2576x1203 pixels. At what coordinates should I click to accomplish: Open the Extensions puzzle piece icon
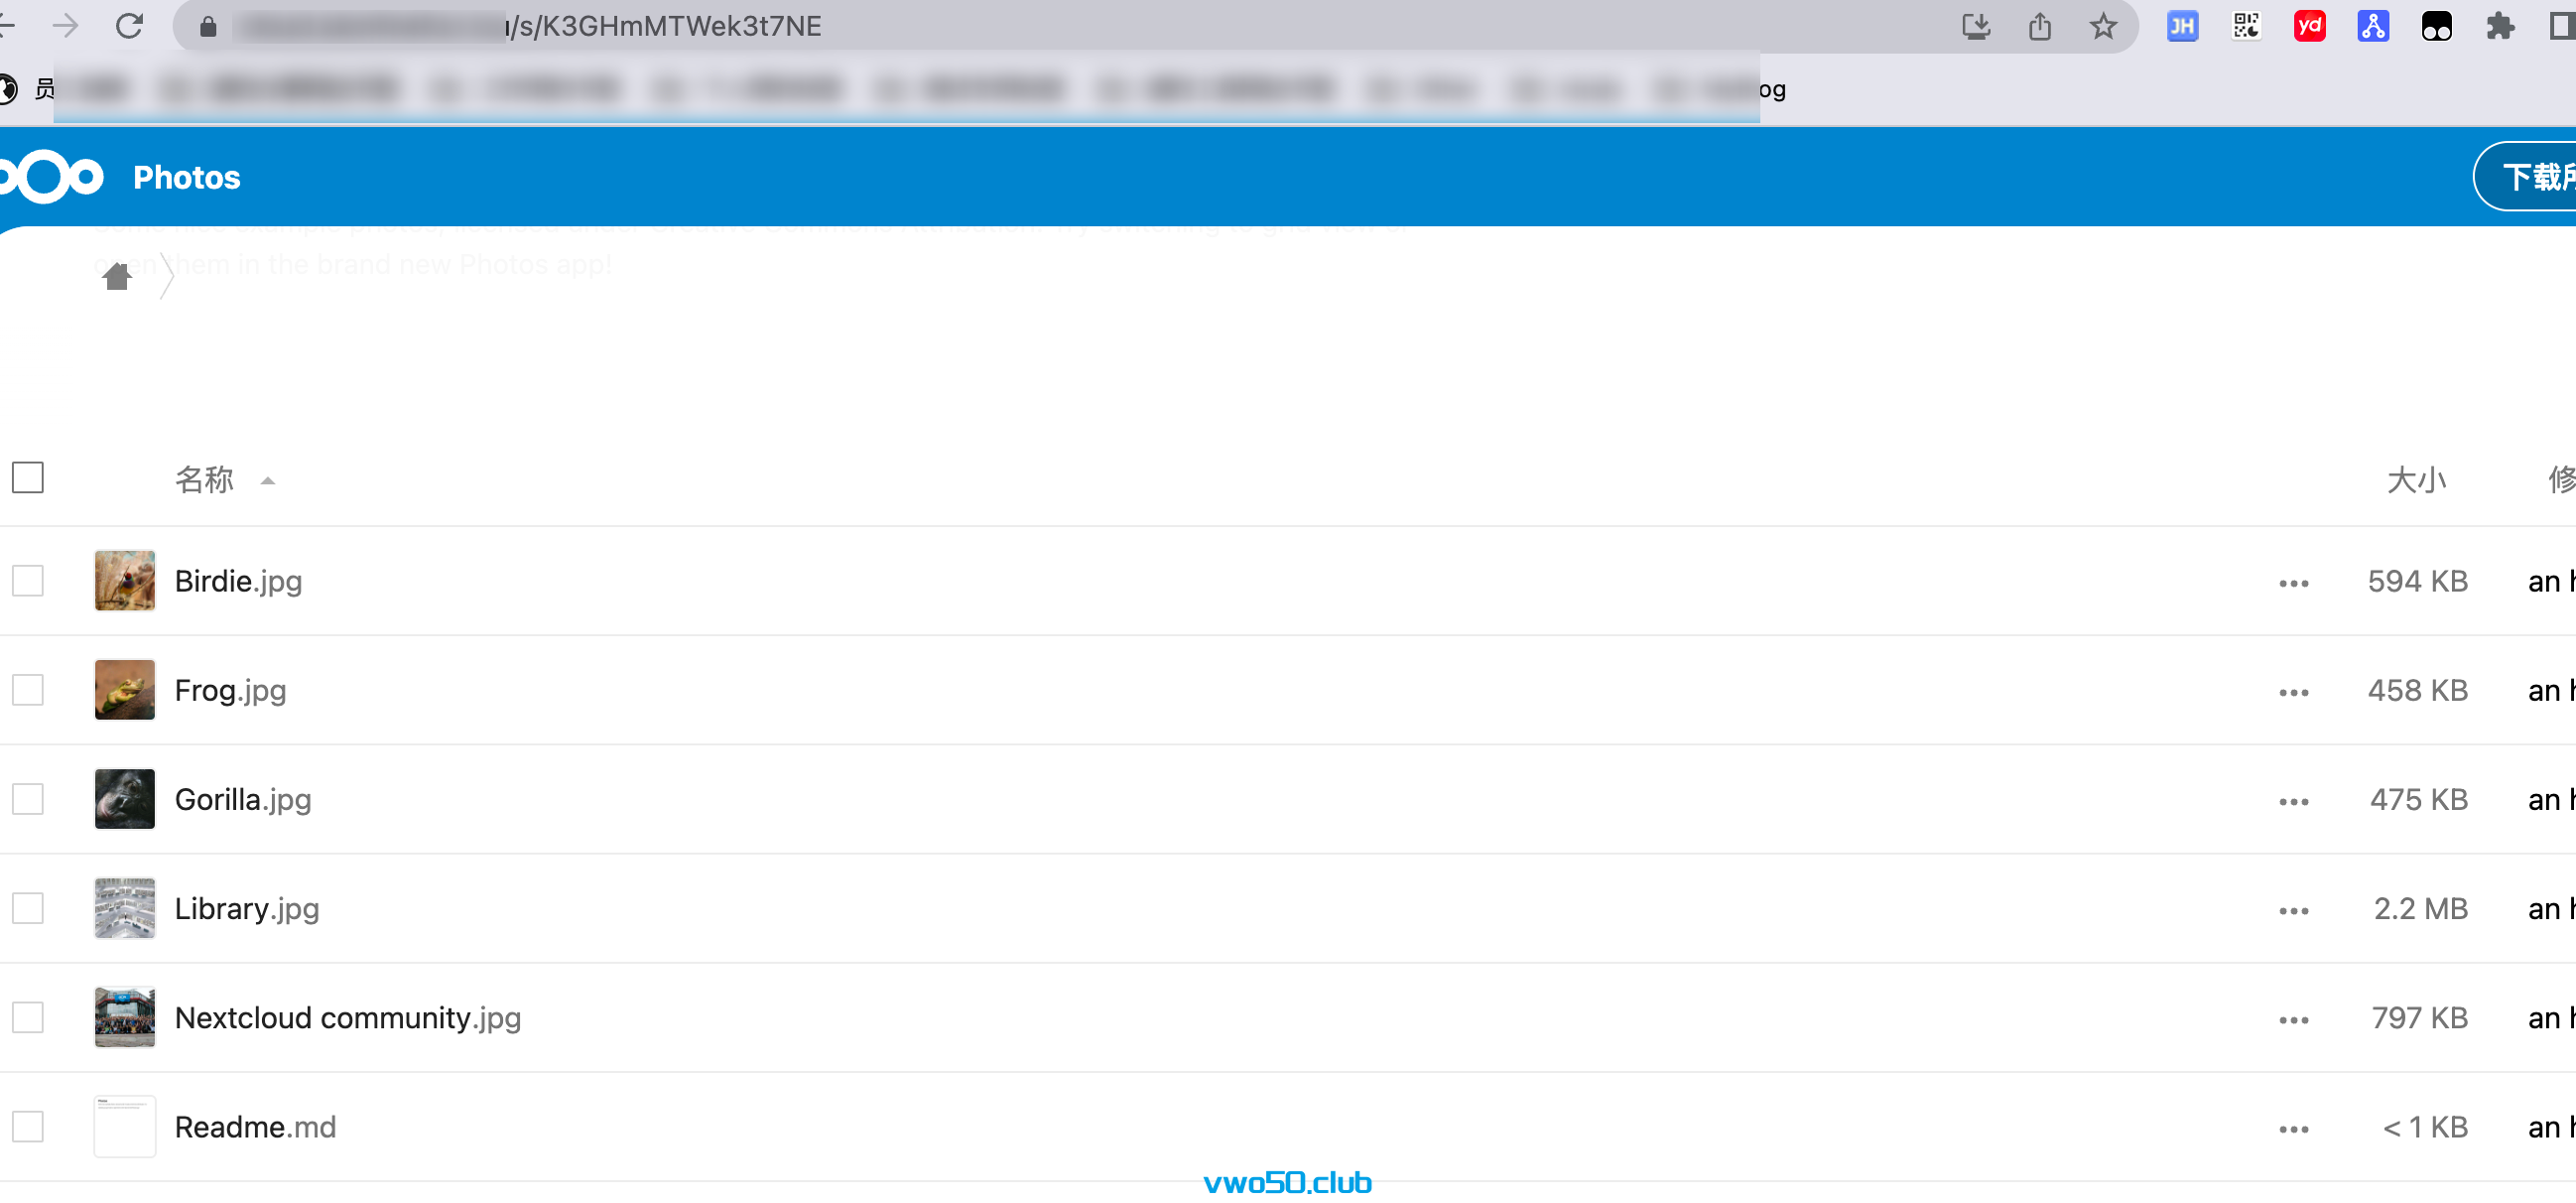[2500, 26]
